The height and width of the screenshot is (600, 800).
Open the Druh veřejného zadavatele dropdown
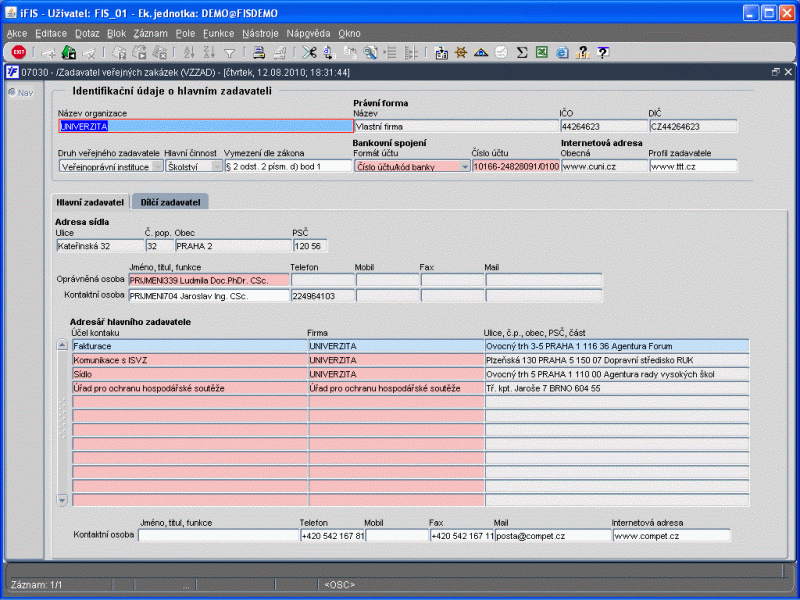pos(158,166)
